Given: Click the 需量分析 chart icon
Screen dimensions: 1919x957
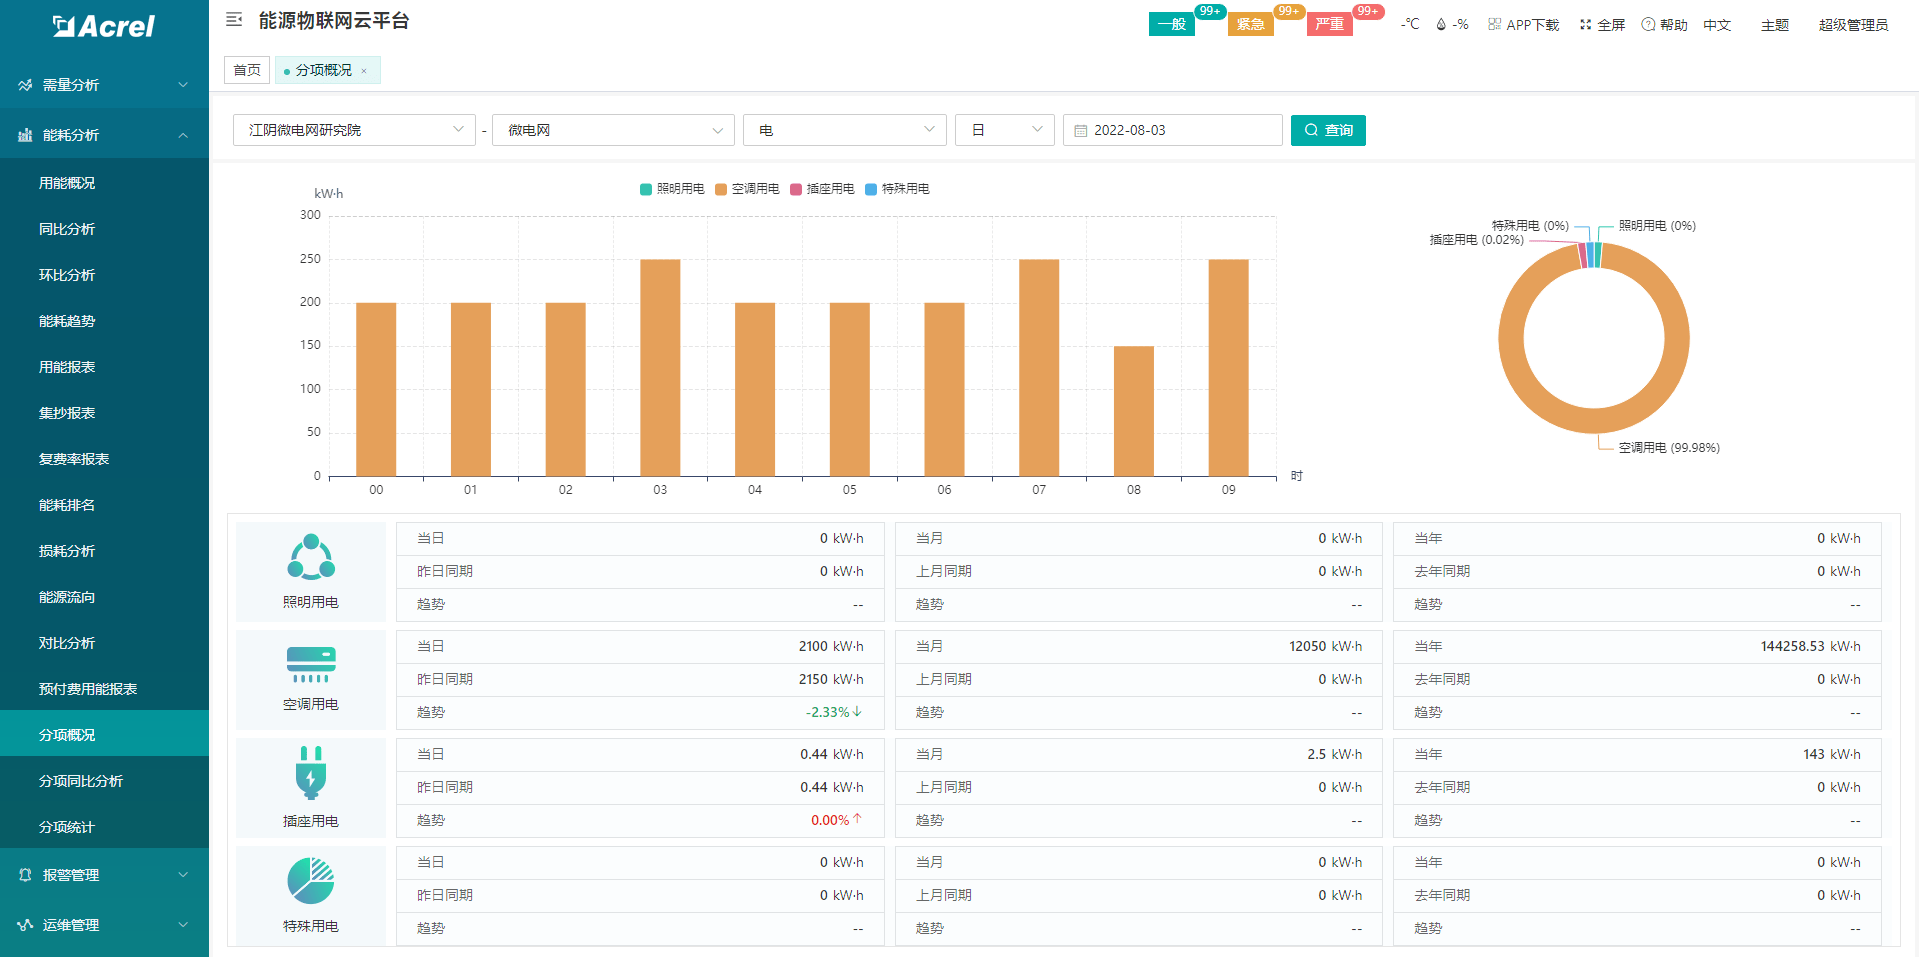Looking at the screenshot, I should point(25,85).
